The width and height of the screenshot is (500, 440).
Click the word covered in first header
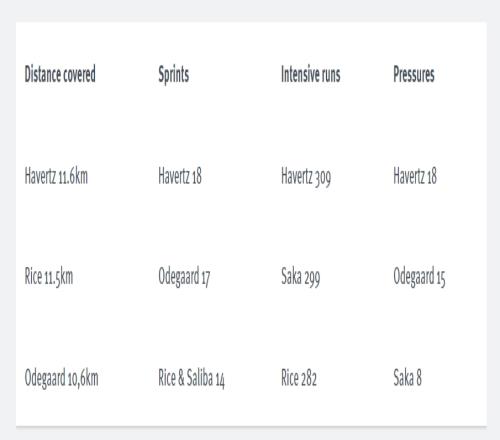click(x=79, y=74)
